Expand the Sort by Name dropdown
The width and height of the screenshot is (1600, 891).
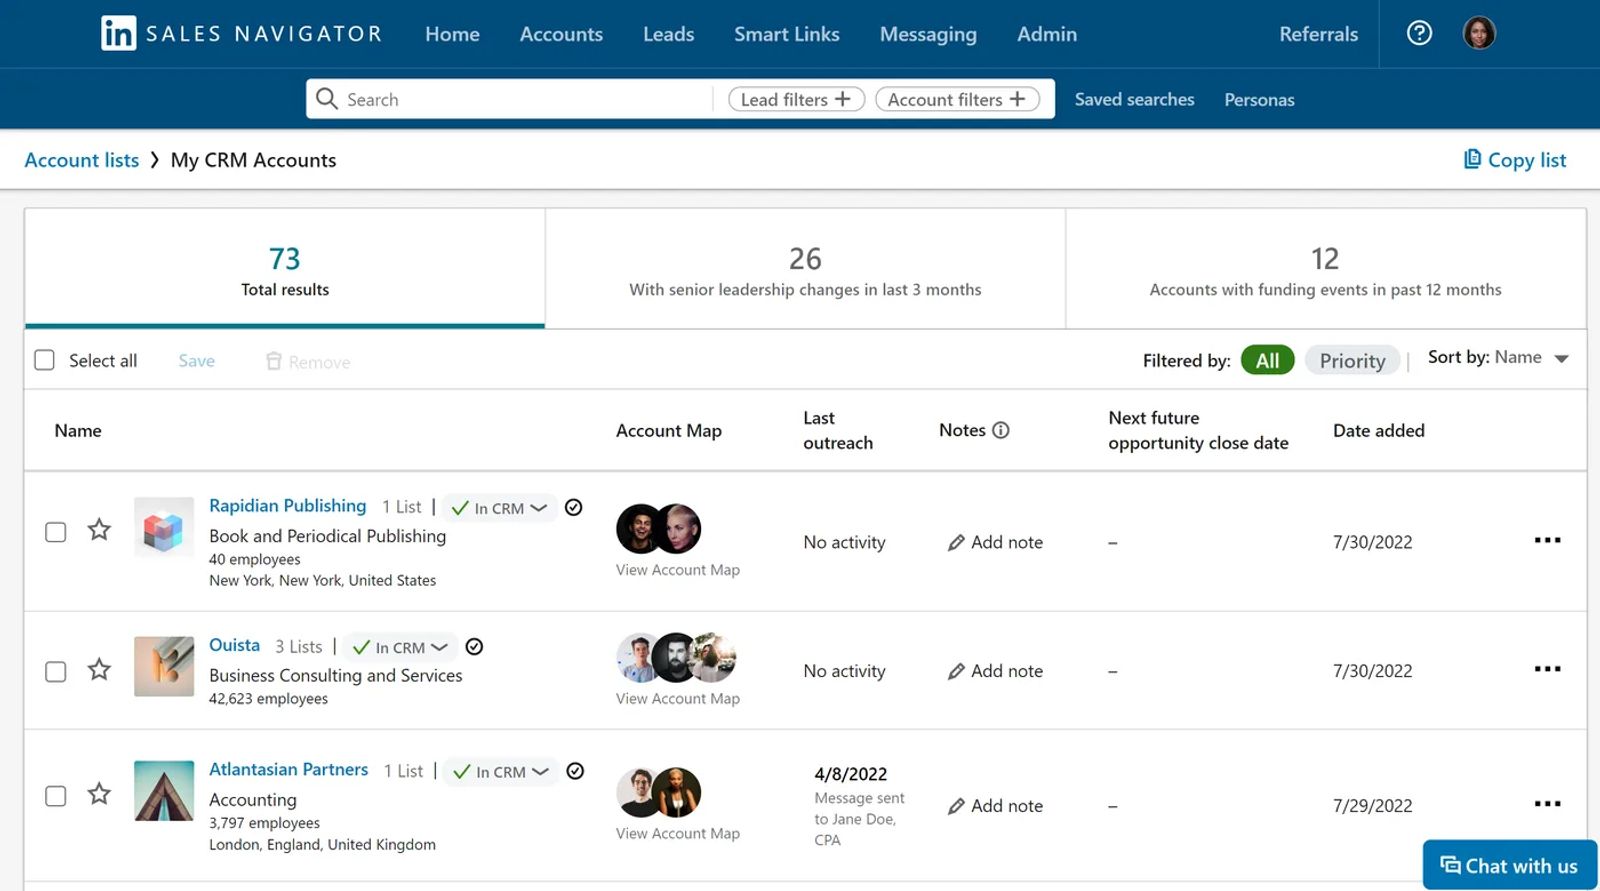pos(1497,357)
